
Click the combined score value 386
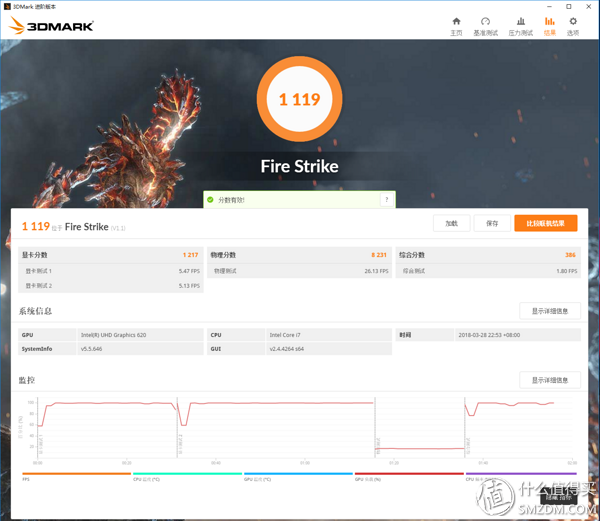pyautogui.click(x=570, y=255)
